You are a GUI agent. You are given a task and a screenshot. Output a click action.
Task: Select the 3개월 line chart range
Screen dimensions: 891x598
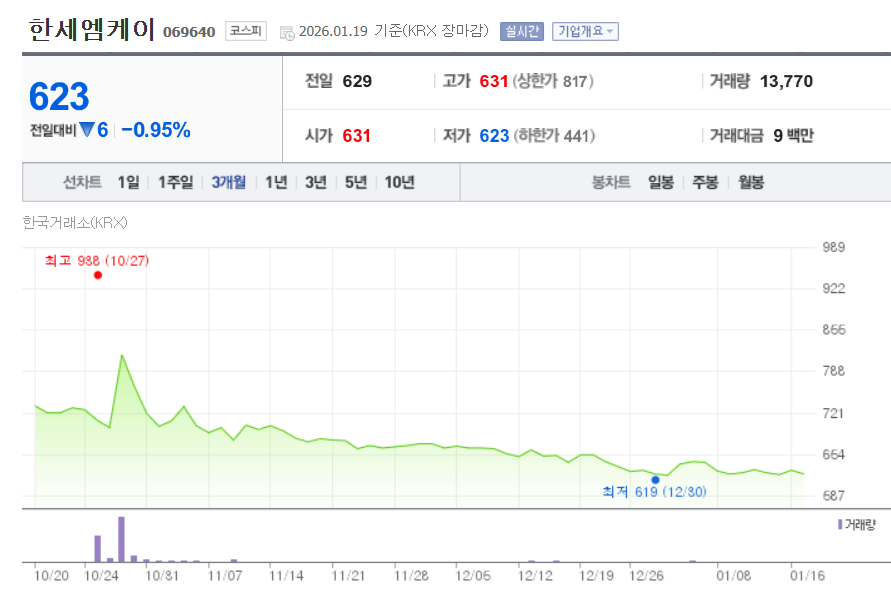click(x=228, y=182)
